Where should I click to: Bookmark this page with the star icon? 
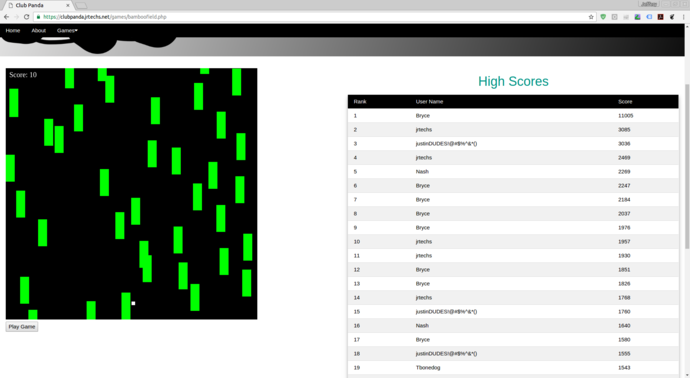591,17
